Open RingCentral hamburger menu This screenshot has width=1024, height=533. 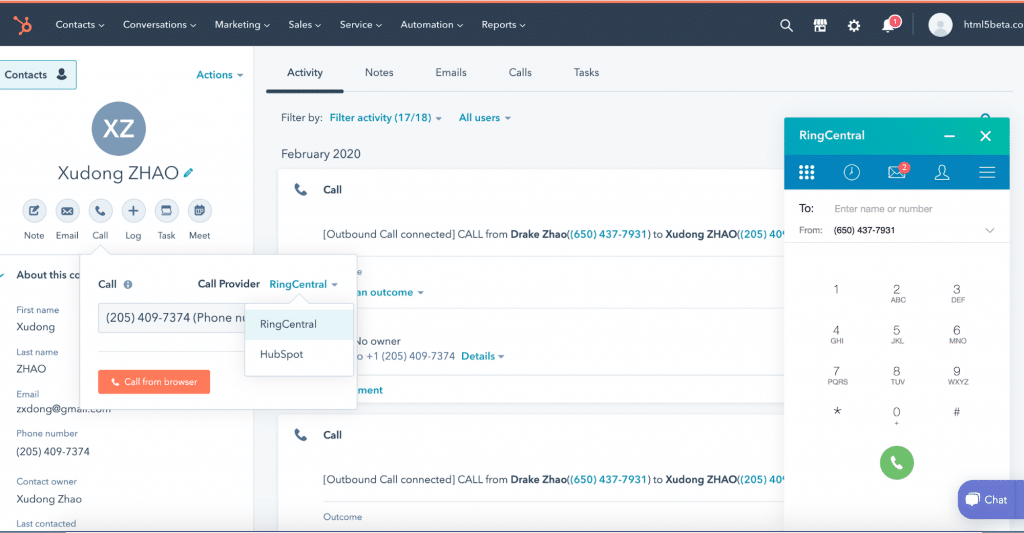coord(987,173)
